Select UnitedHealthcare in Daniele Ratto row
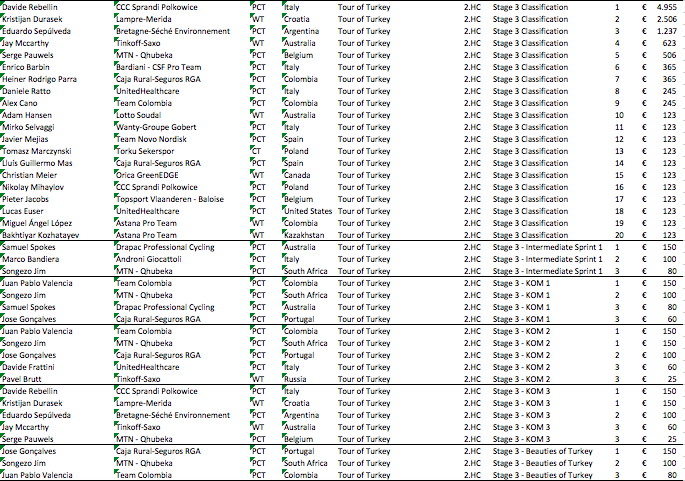Screen dimensions: 685x481 pos(147,91)
